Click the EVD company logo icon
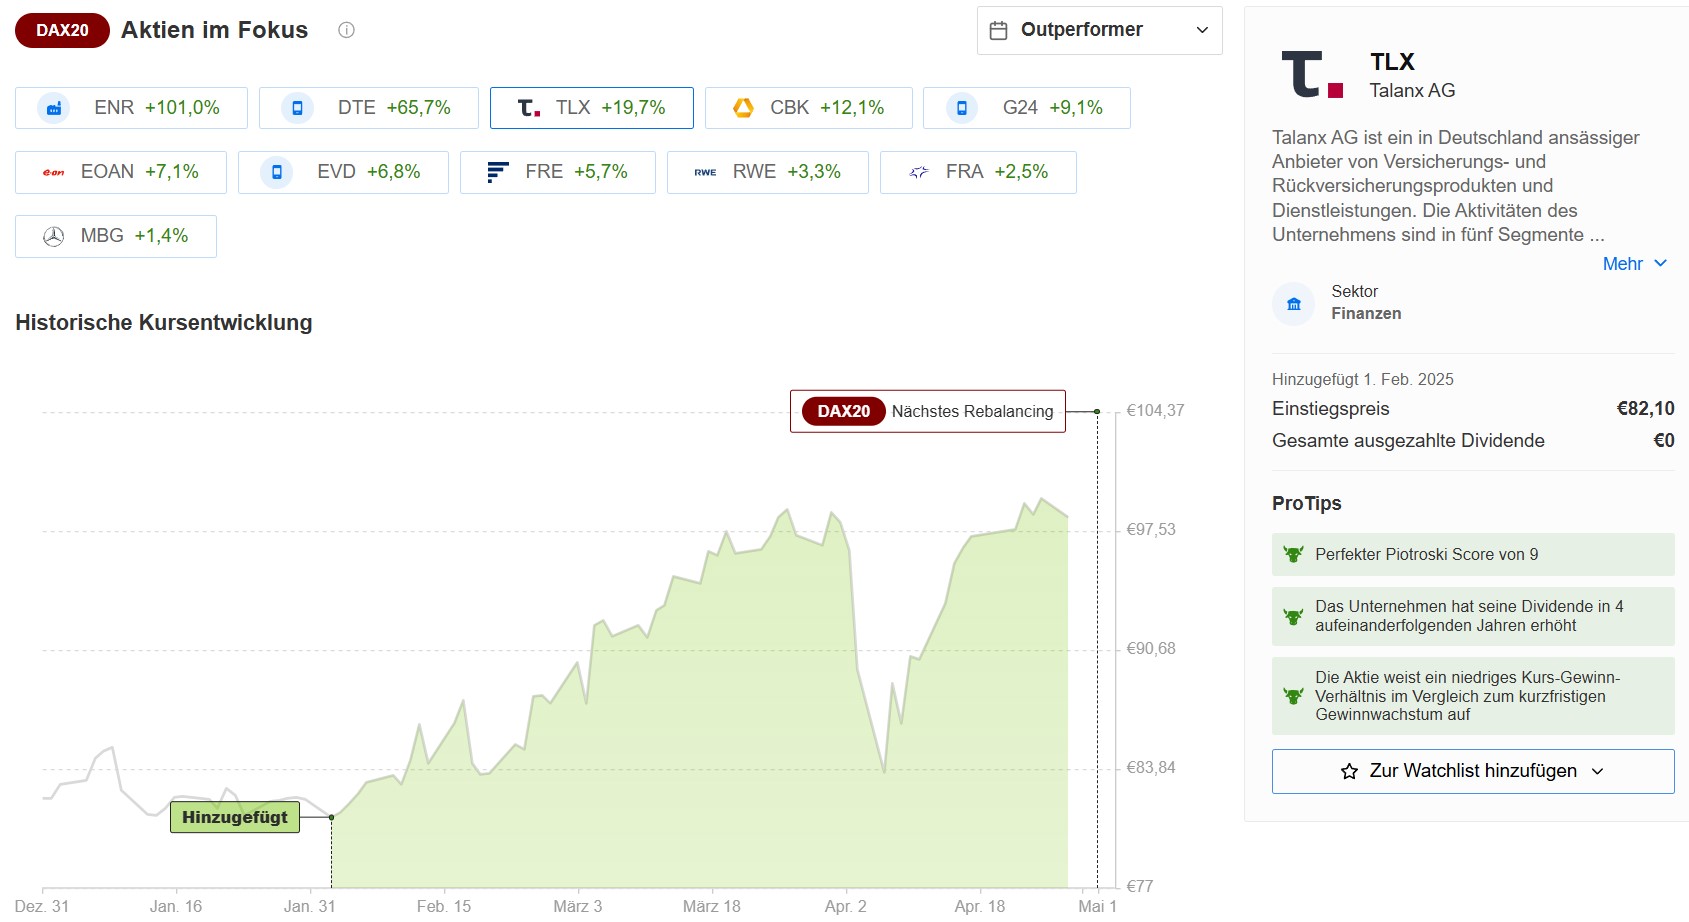This screenshot has width=1689, height=922. 277,172
